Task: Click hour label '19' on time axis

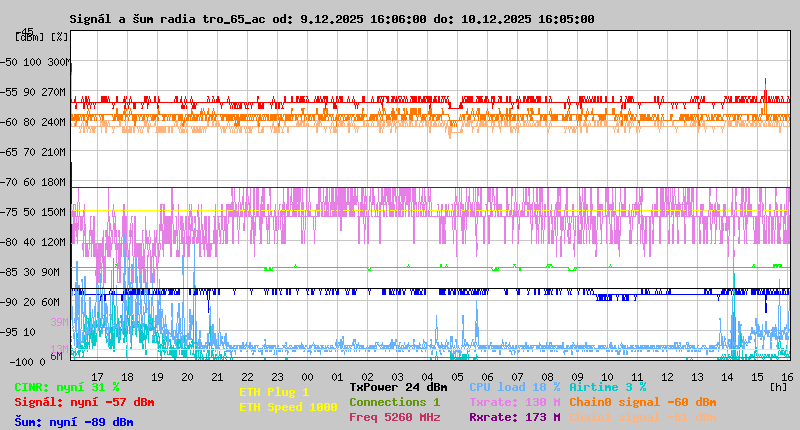Action: coord(158,377)
